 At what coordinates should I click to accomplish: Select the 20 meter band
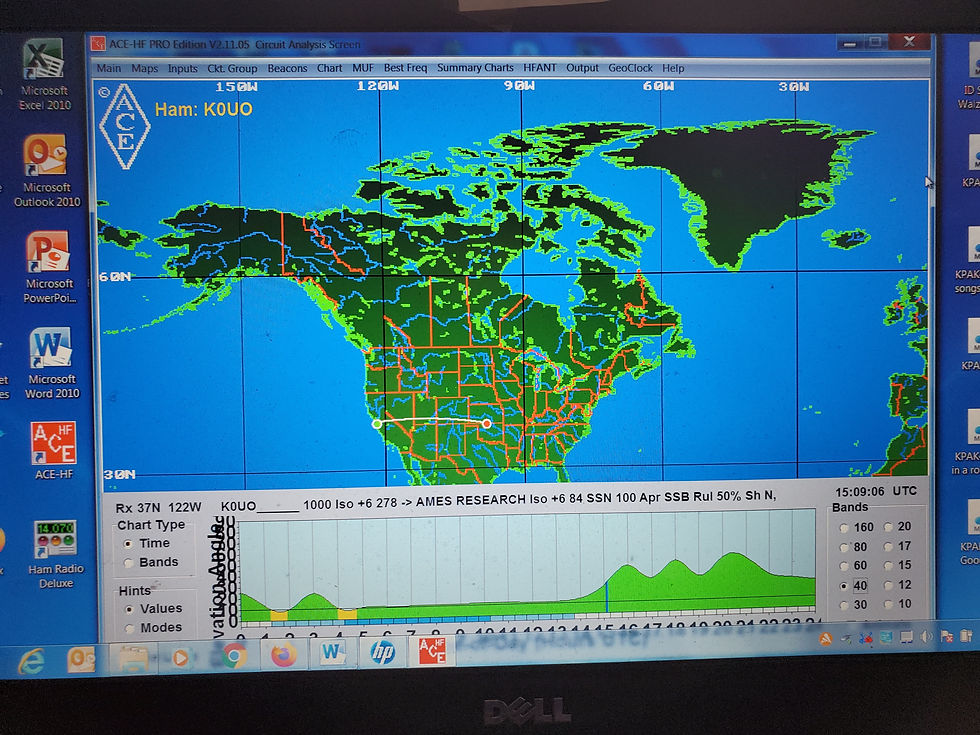point(888,527)
